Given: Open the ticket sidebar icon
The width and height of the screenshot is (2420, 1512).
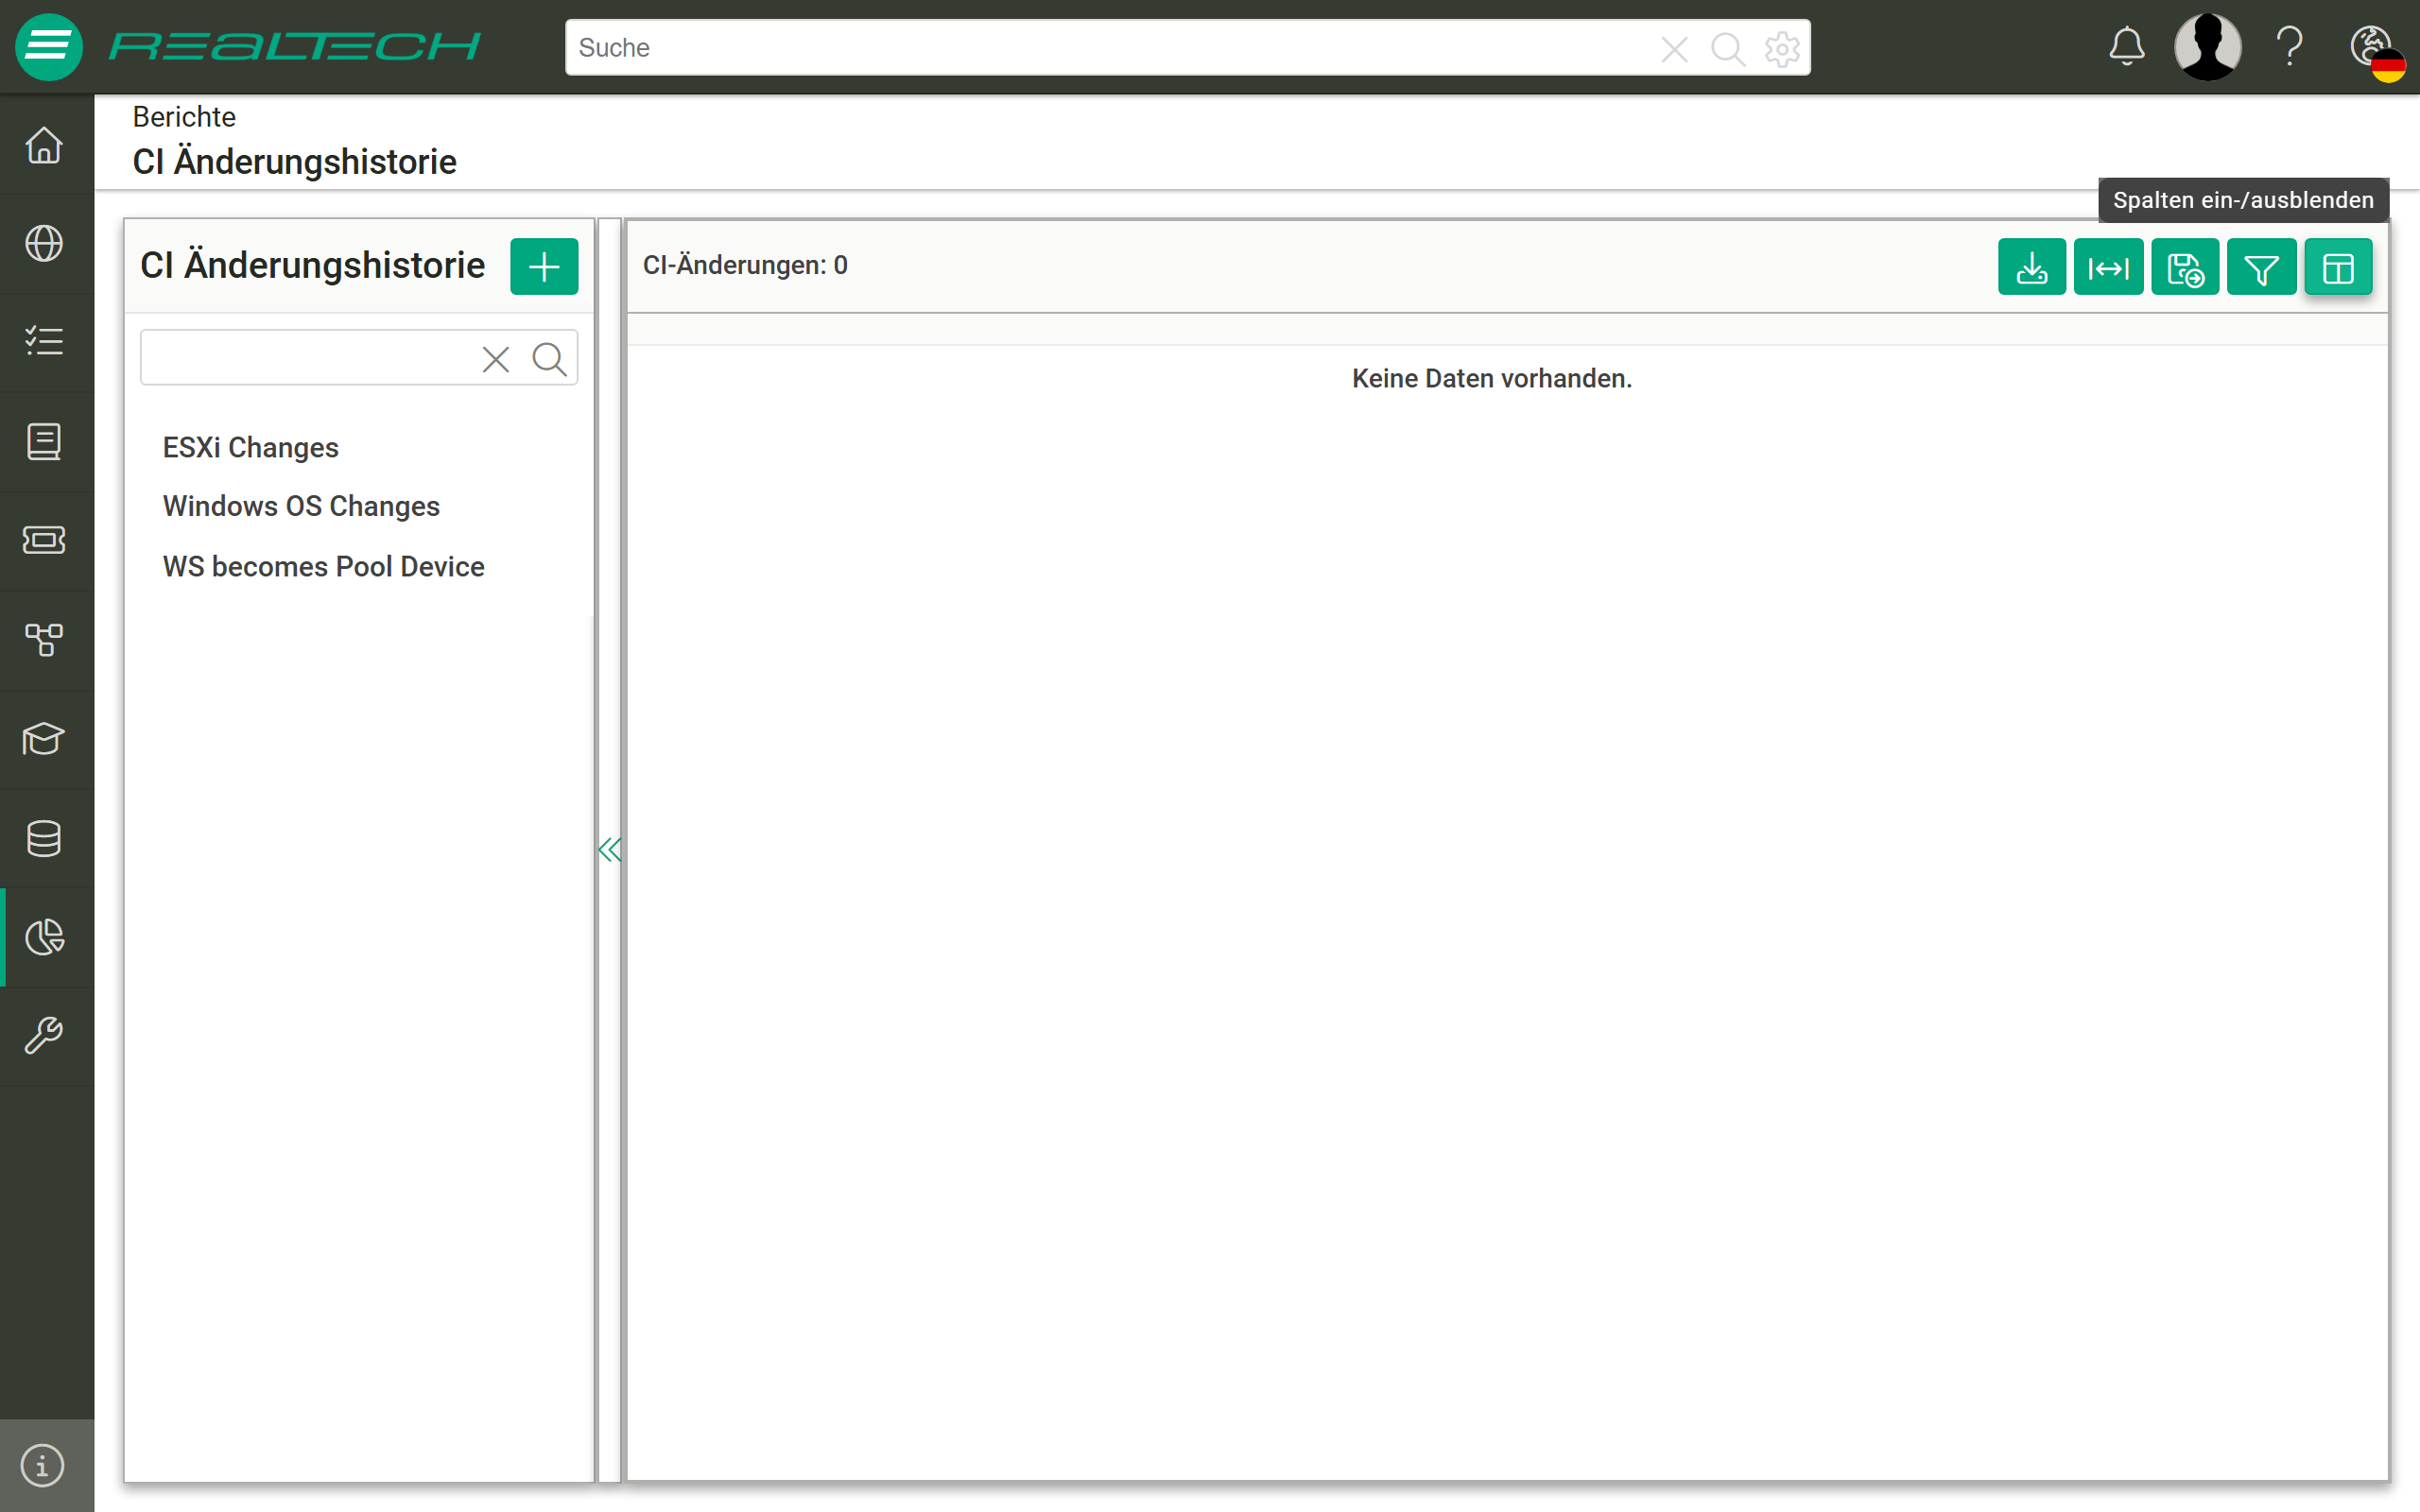Looking at the screenshot, I should (x=44, y=540).
